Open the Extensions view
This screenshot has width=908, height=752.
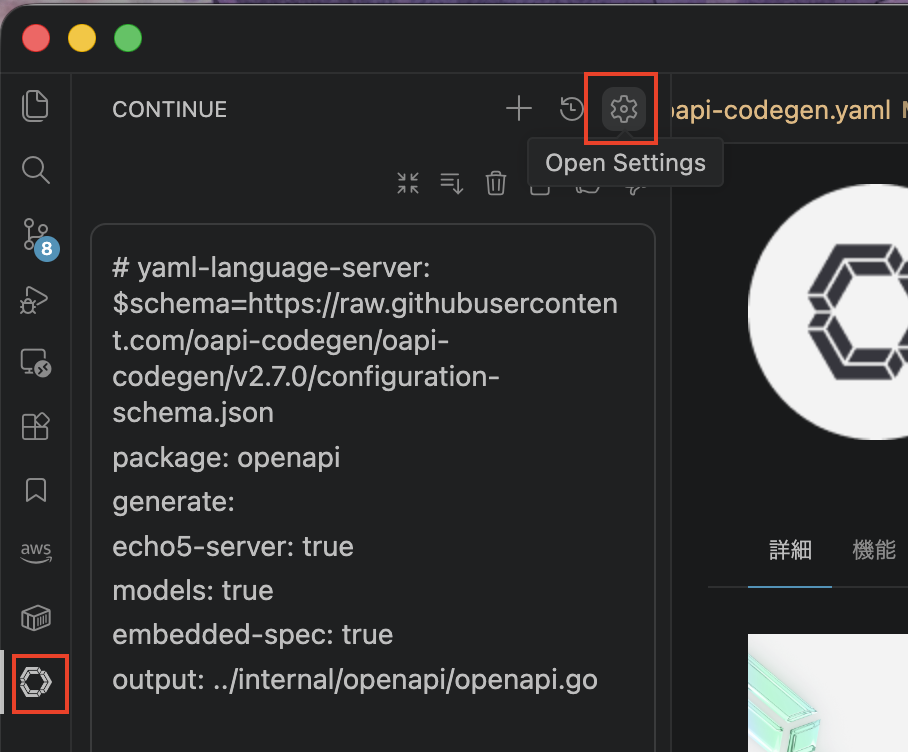click(x=35, y=426)
